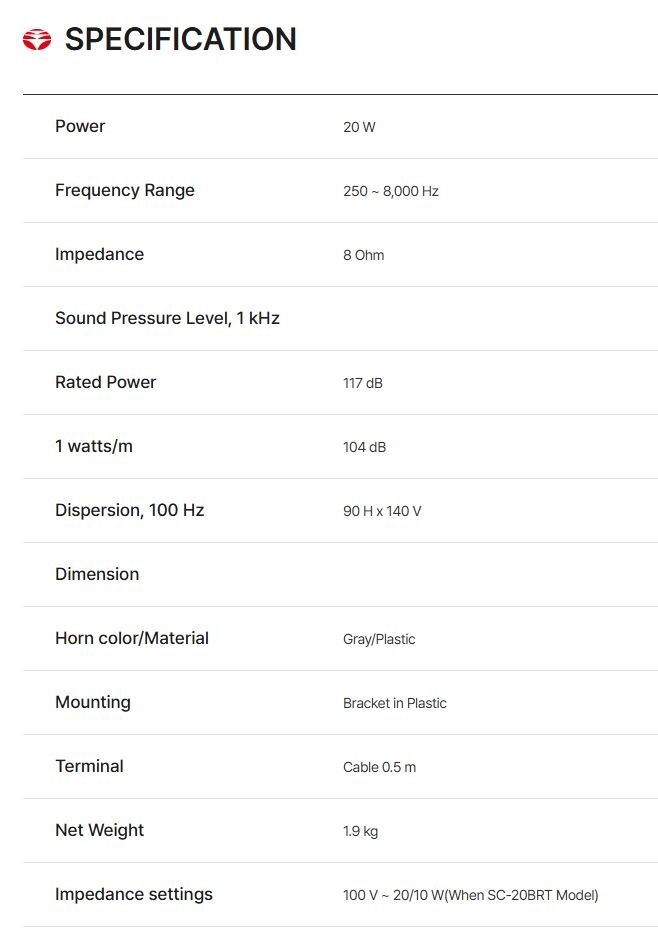Click the red logo icon beside SPECIFICATION
The height and width of the screenshot is (934, 658).
tap(37, 39)
